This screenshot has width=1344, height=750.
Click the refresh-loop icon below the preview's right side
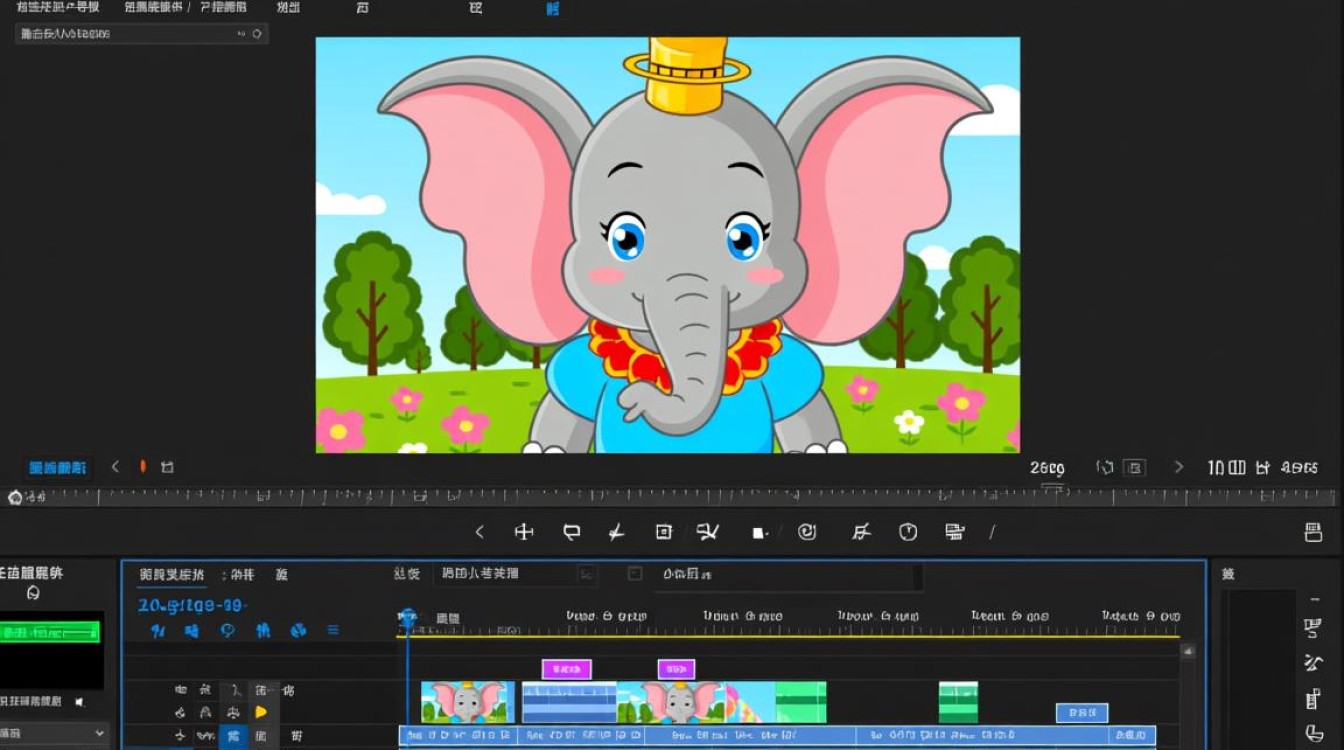click(1105, 467)
